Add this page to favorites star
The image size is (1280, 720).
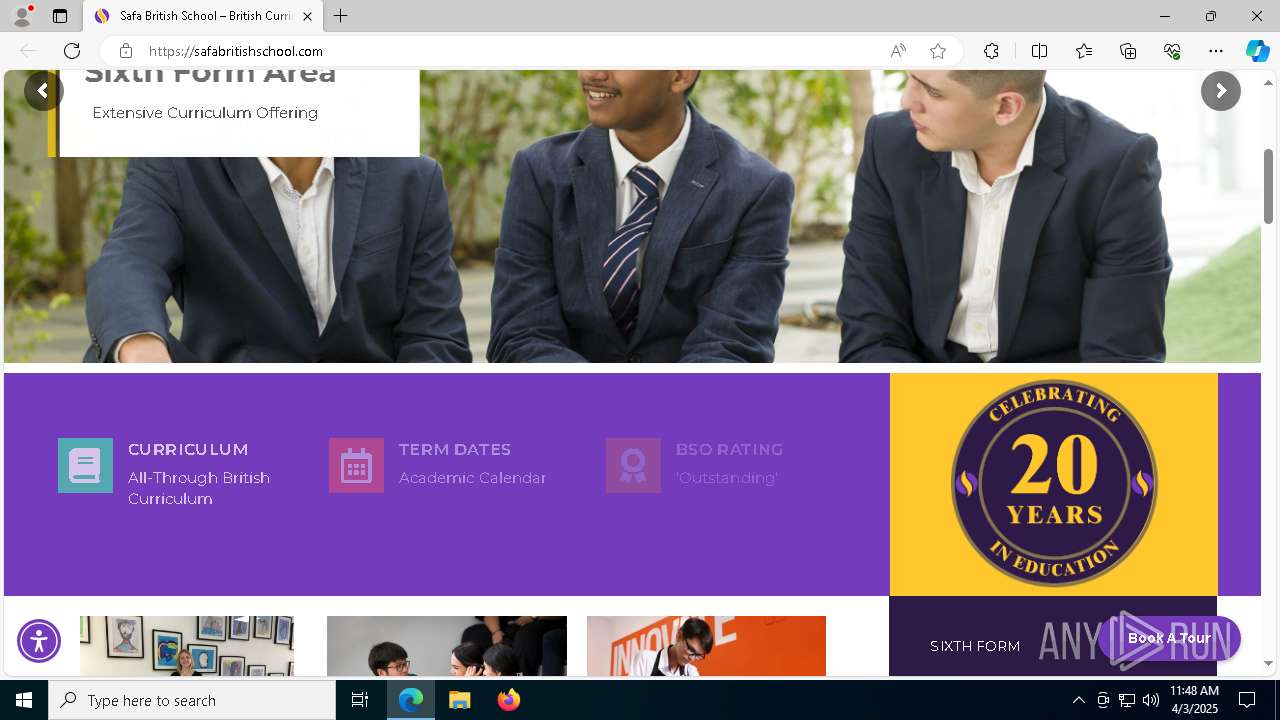point(938,51)
